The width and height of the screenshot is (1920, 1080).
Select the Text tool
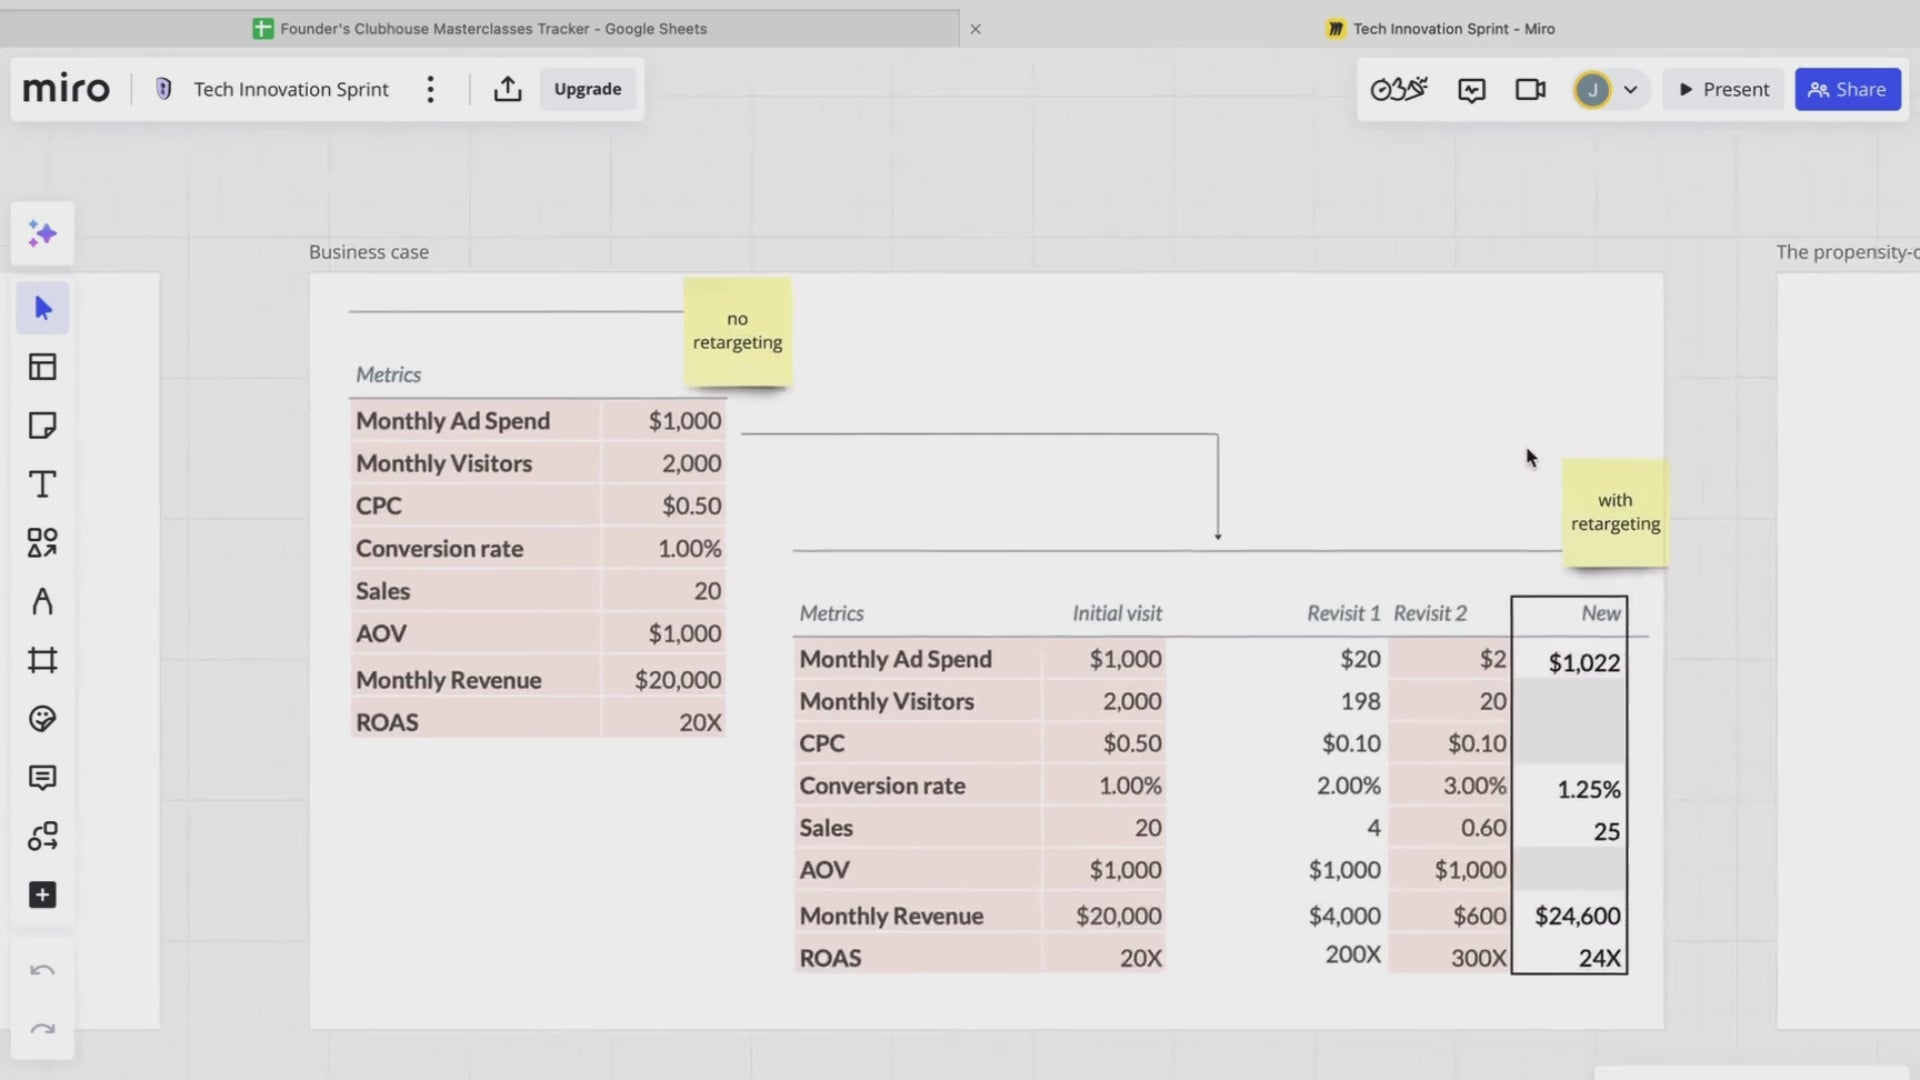click(42, 484)
